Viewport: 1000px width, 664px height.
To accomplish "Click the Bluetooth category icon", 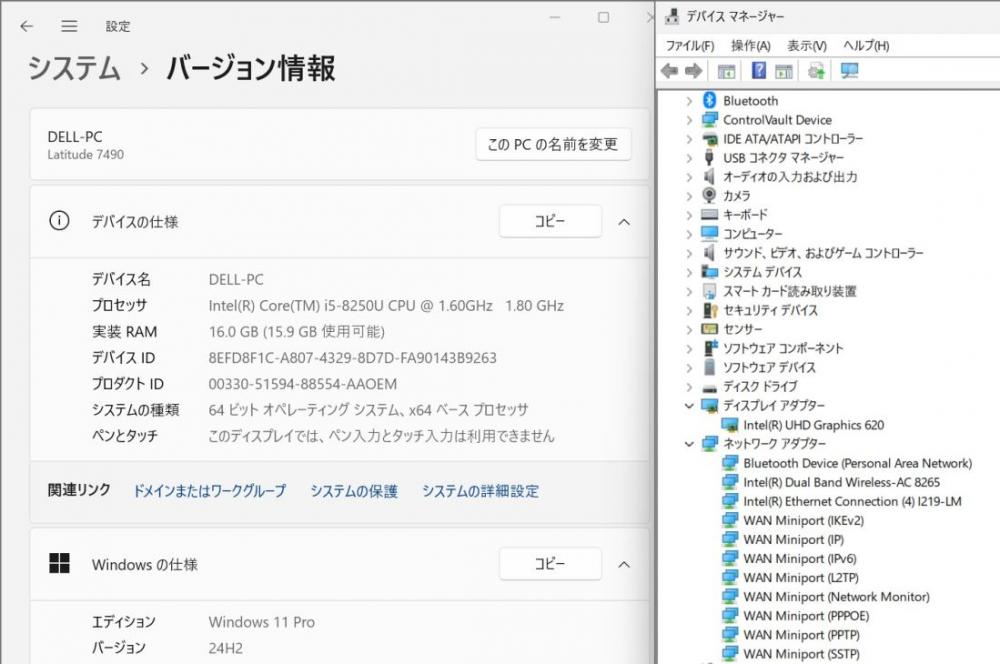I will (709, 100).
